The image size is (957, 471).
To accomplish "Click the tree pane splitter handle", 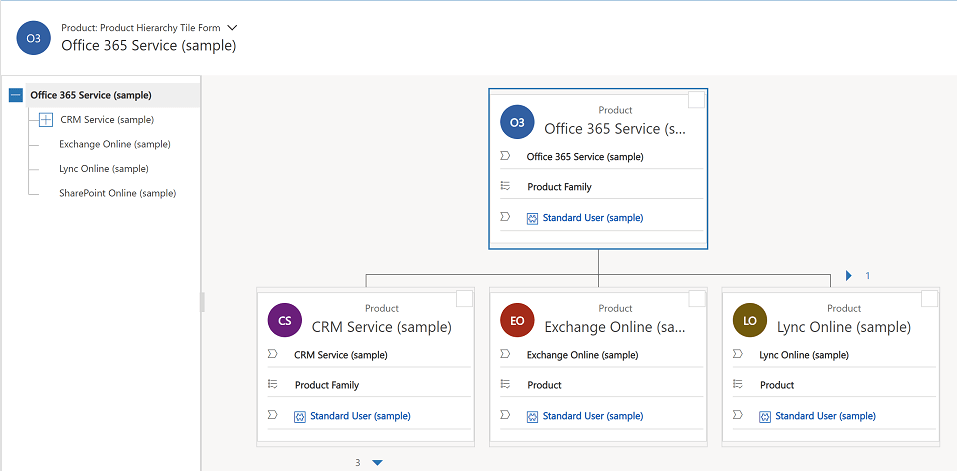I will click(x=202, y=301).
